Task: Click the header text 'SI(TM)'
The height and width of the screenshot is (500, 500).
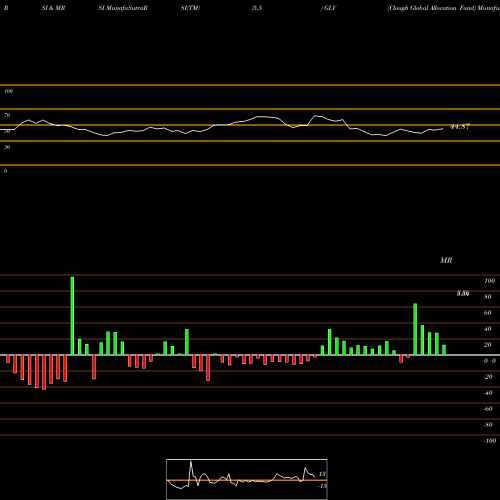Action: (x=190, y=8)
